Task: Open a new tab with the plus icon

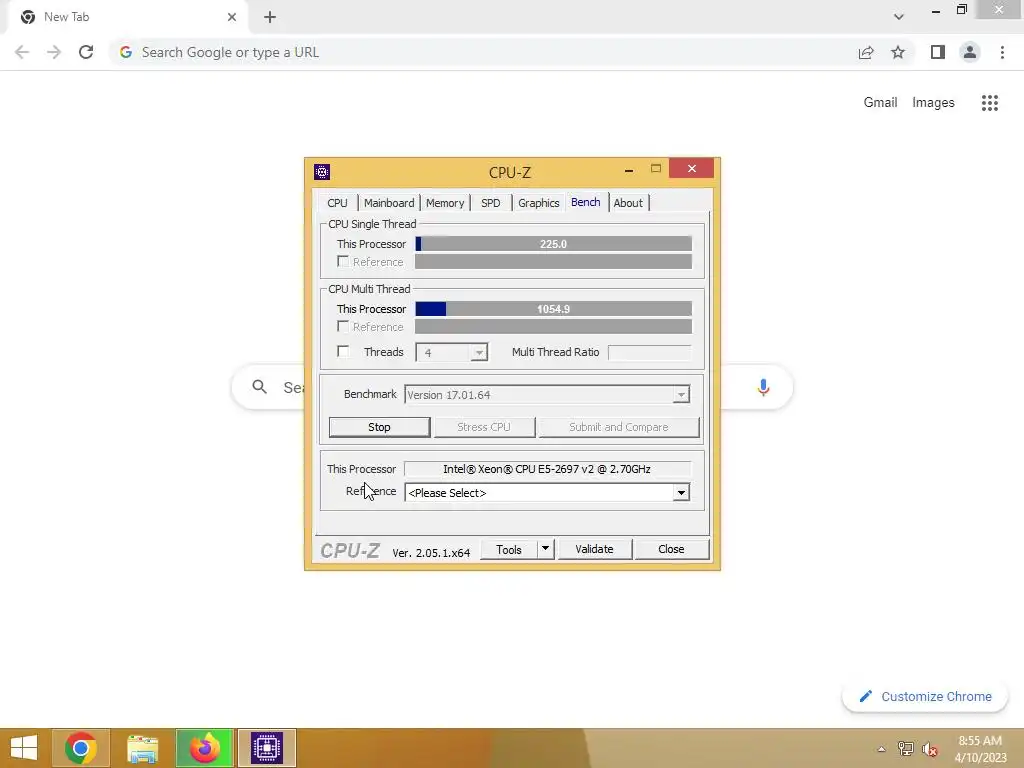Action: click(270, 17)
